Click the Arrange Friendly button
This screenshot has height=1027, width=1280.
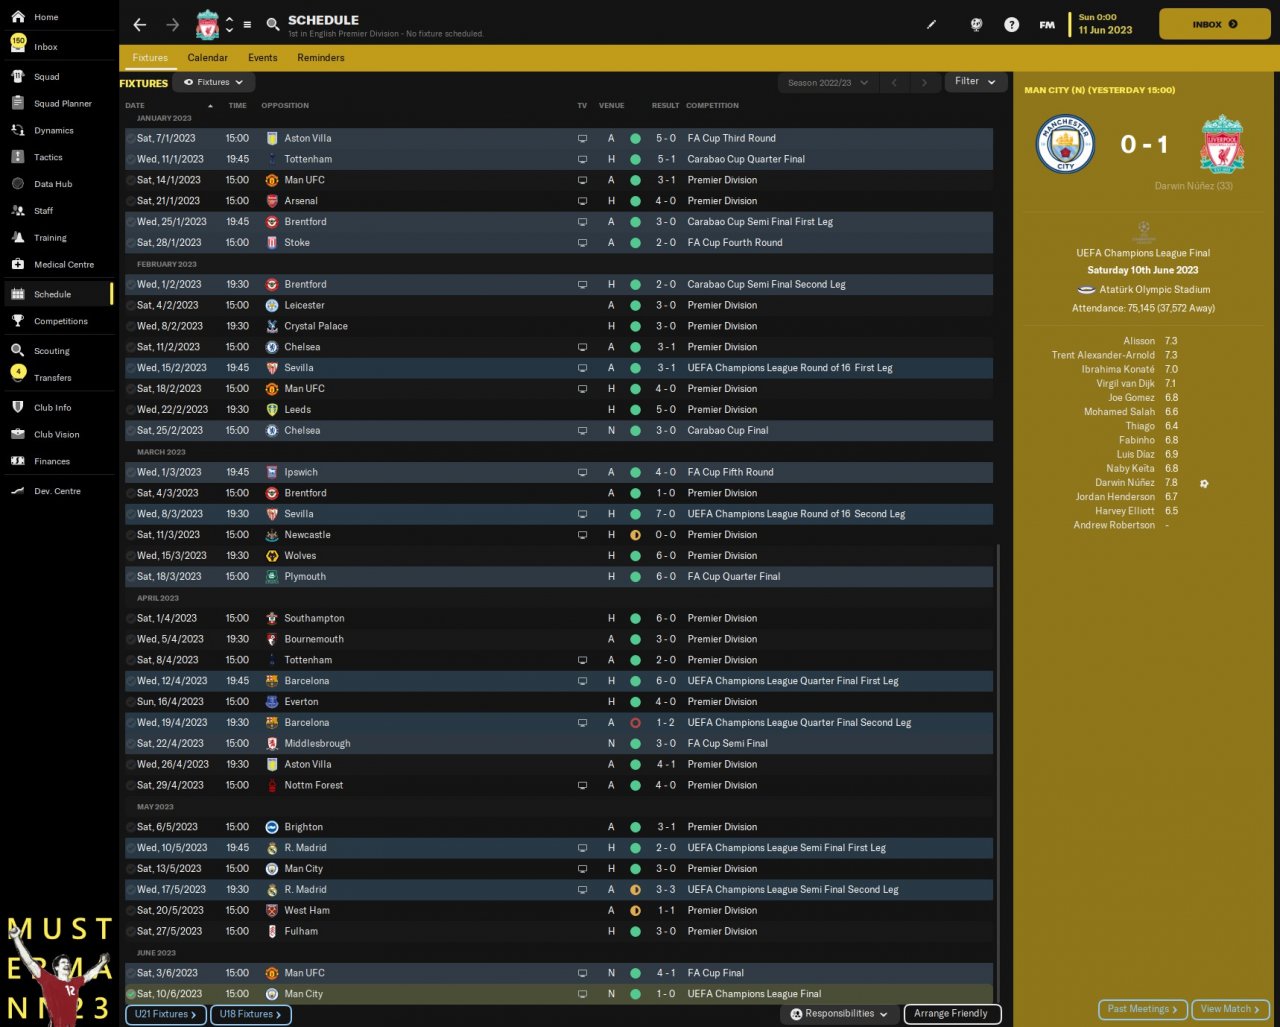pos(950,1014)
